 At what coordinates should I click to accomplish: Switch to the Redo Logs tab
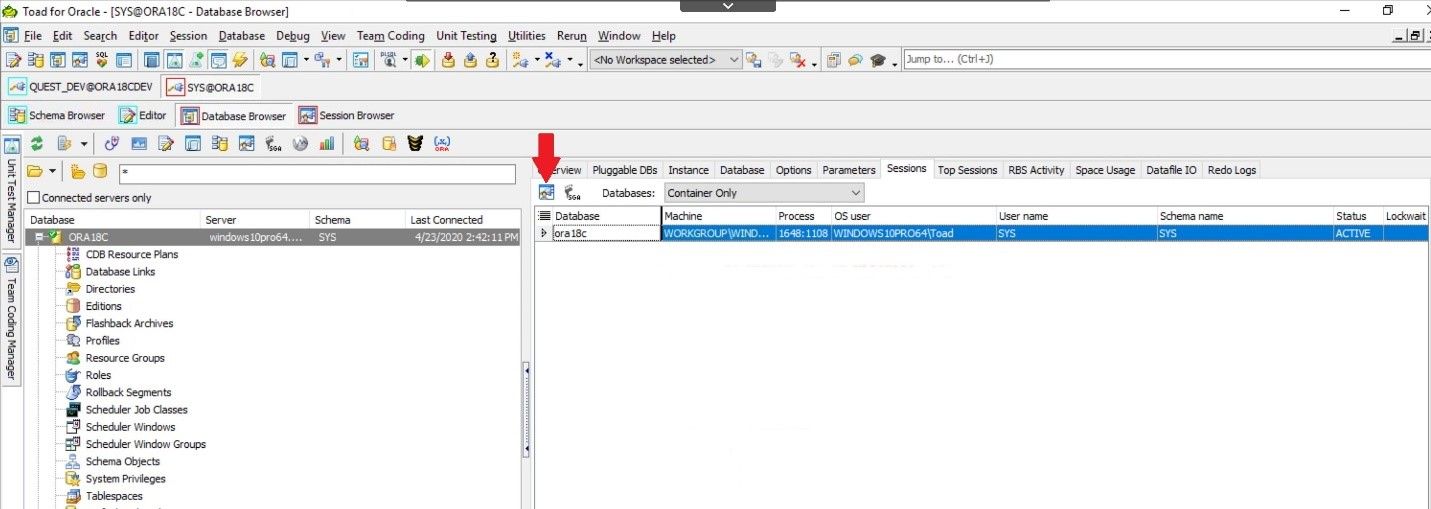(x=1231, y=170)
